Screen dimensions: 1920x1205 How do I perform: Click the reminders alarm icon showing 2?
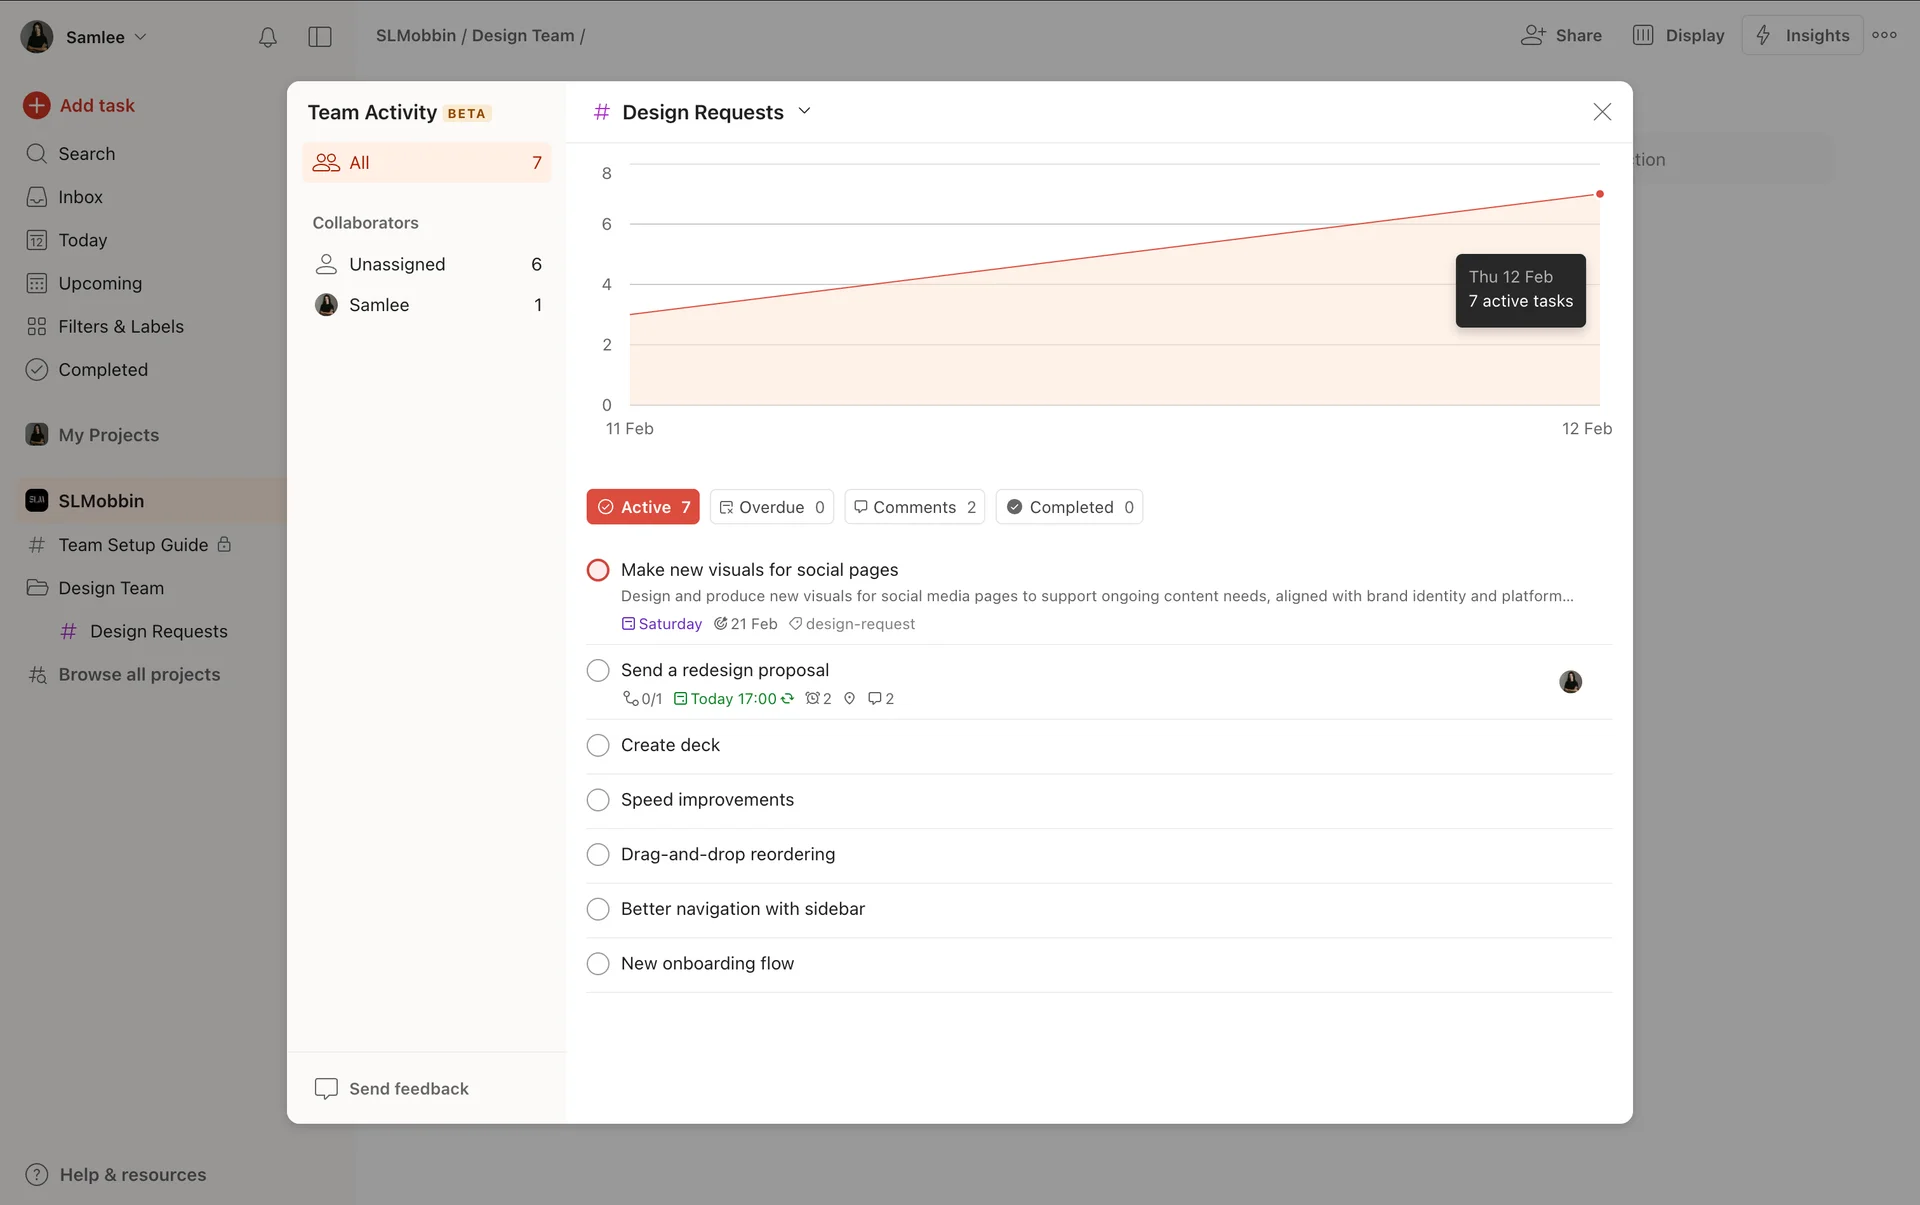coord(813,699)
